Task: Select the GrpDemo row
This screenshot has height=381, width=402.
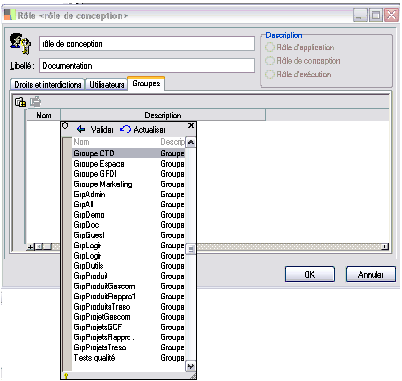Action: (x=129, y=215)
